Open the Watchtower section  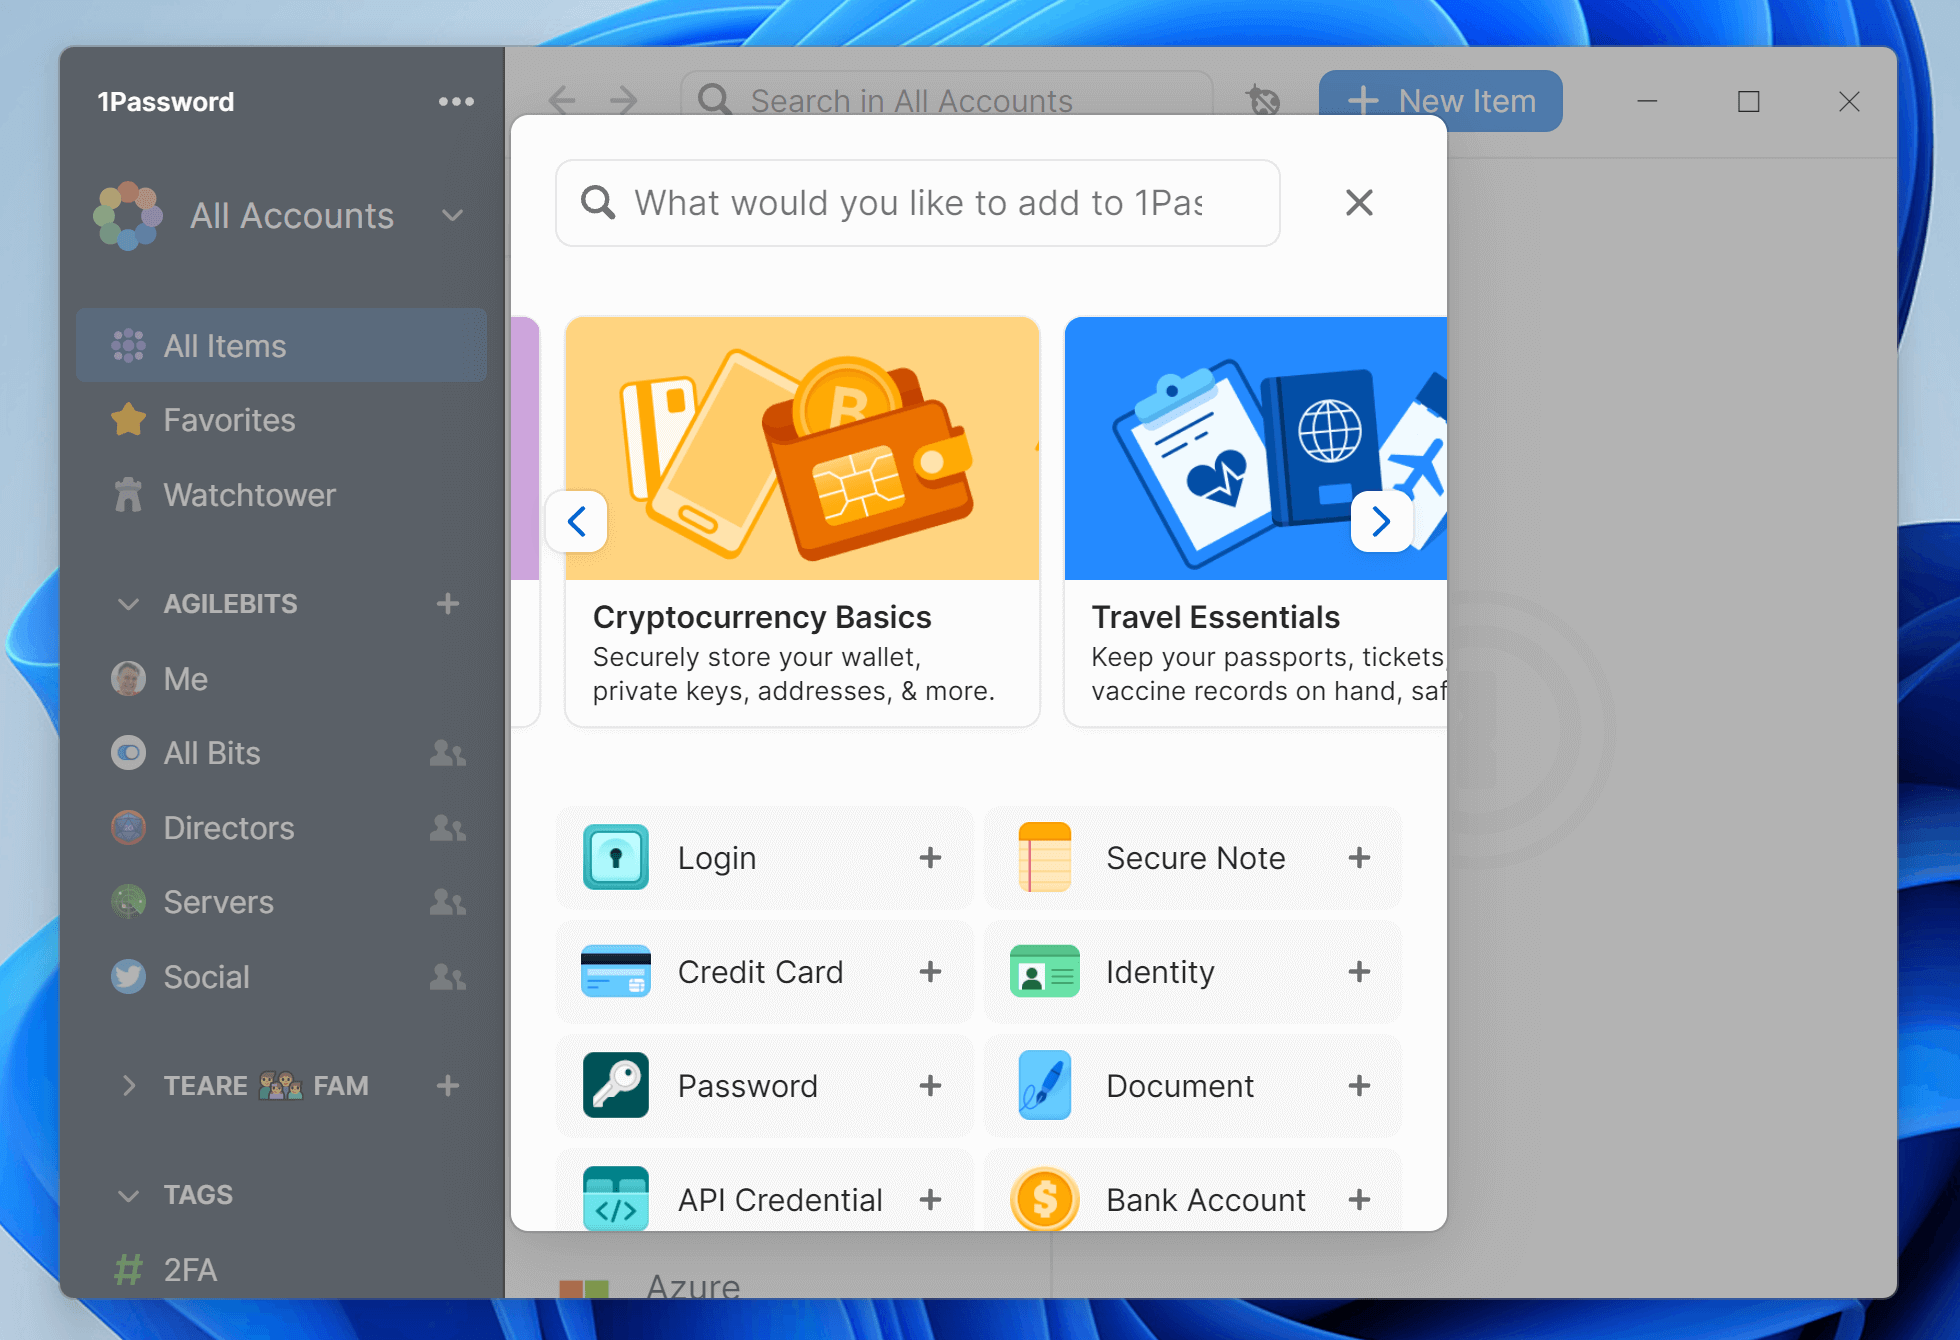[249, 494]
